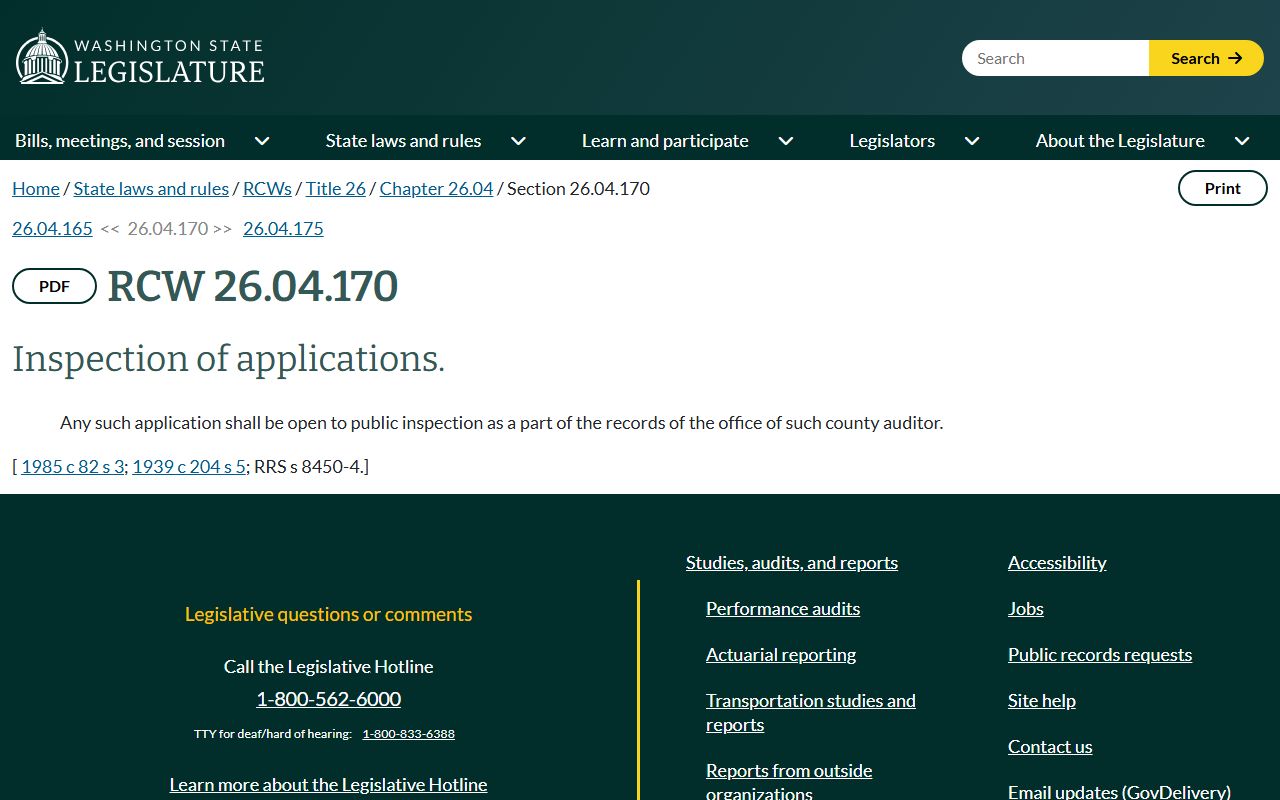1280x800 pixels.
Task: Open Transportation studies and reports link
Action: tap(811, 712)
